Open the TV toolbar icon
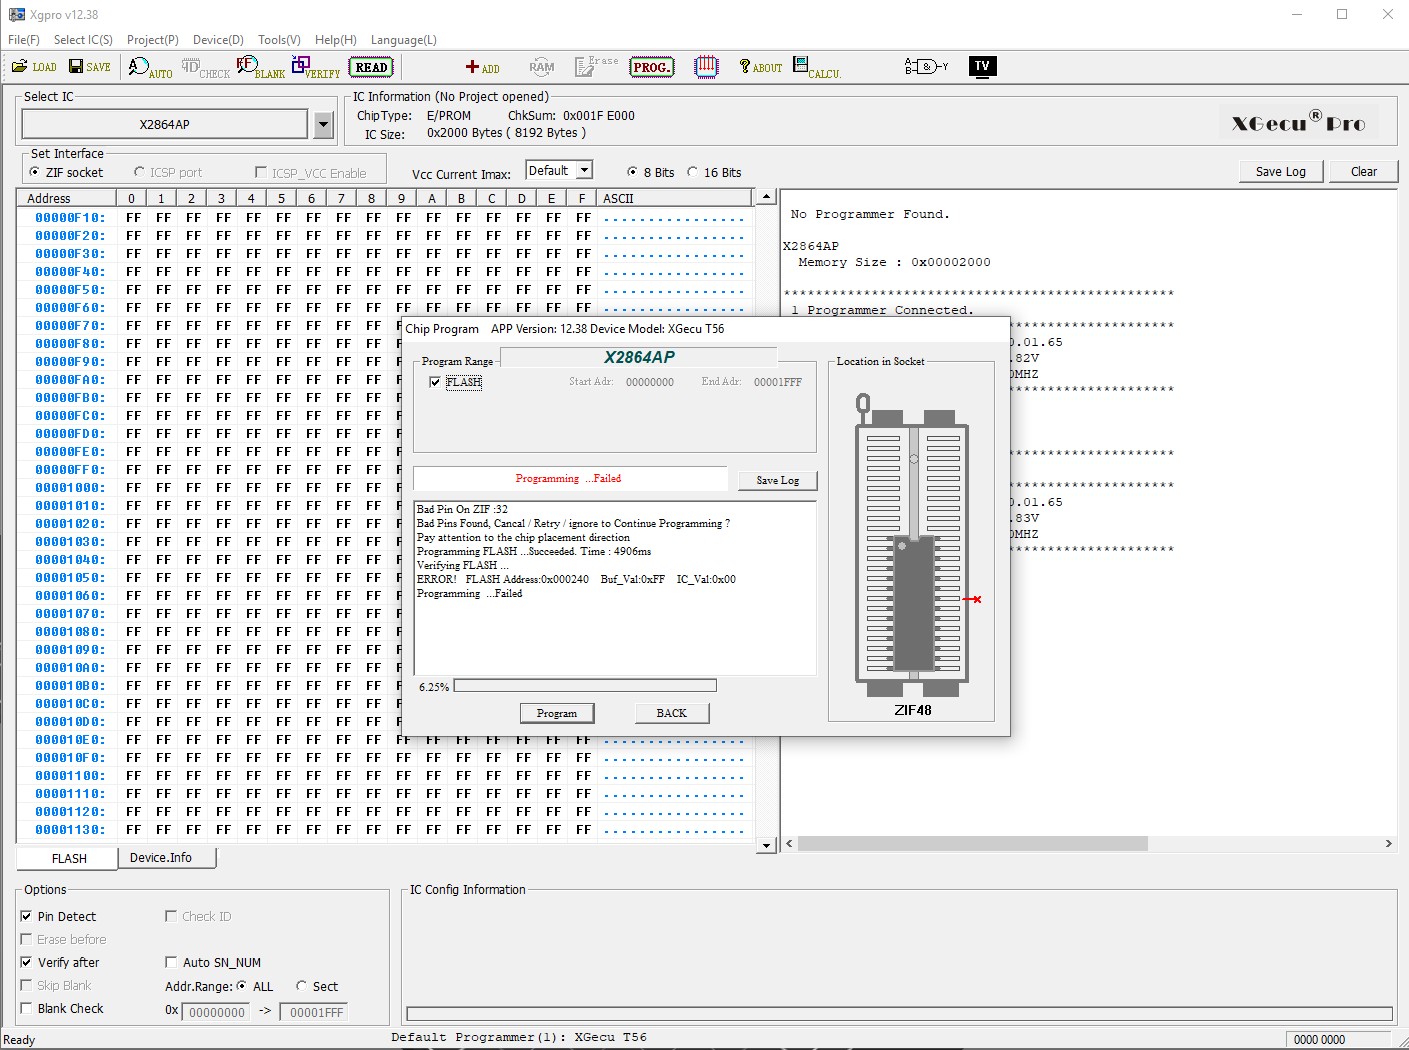The width and height of the screenshot is (1409, 1050). pyautogui.click(x=982, y=67)
